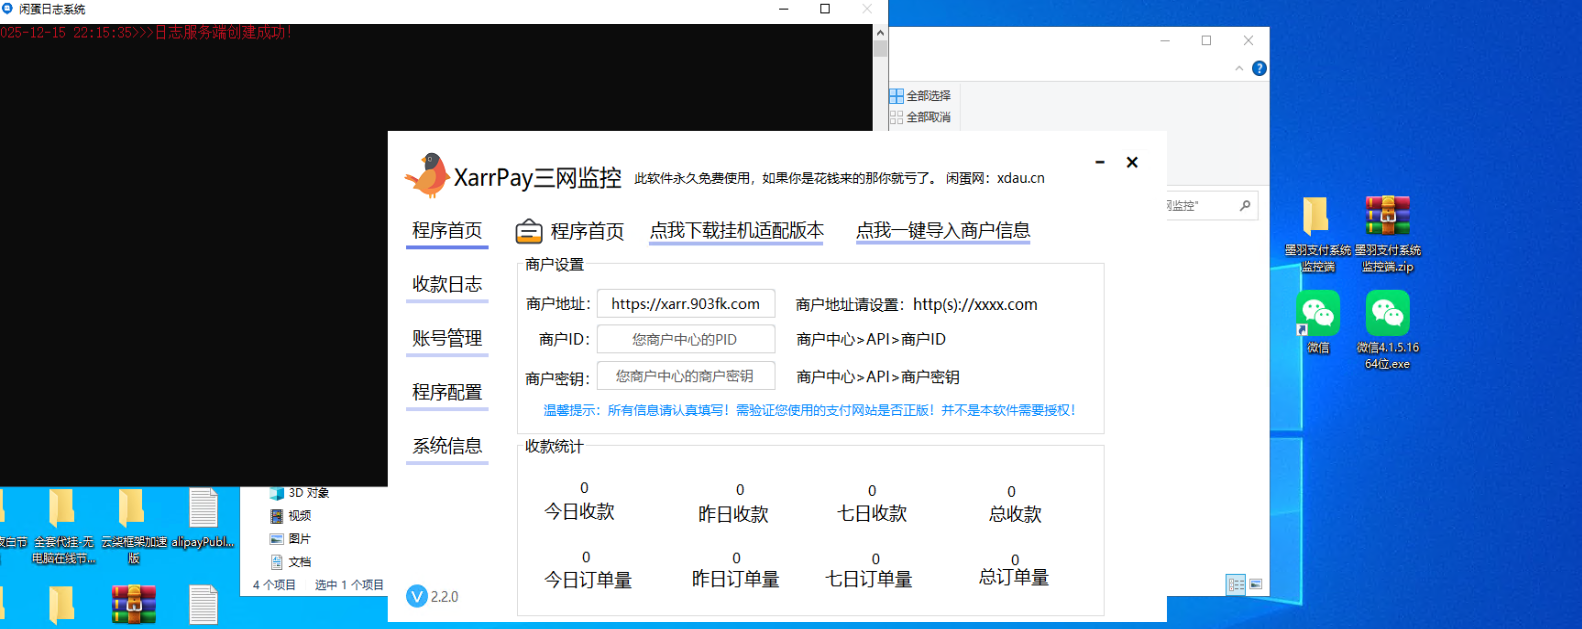Click the 昨日订单量 statistic label
1582x629 pixels.
[x=735, y=579]
